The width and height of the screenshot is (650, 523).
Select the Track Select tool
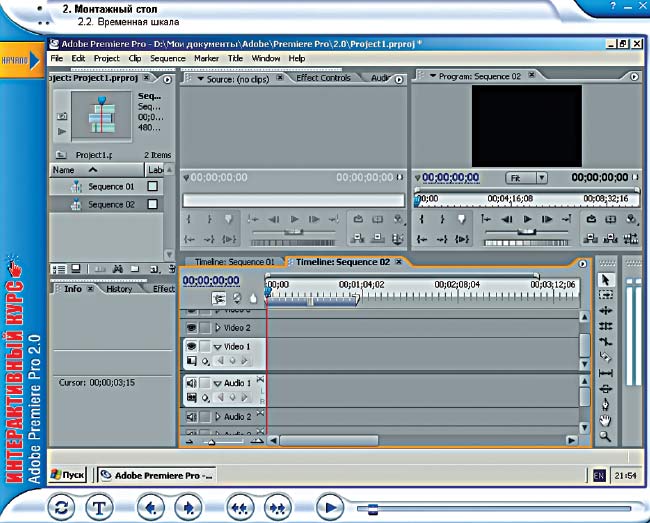605,295
